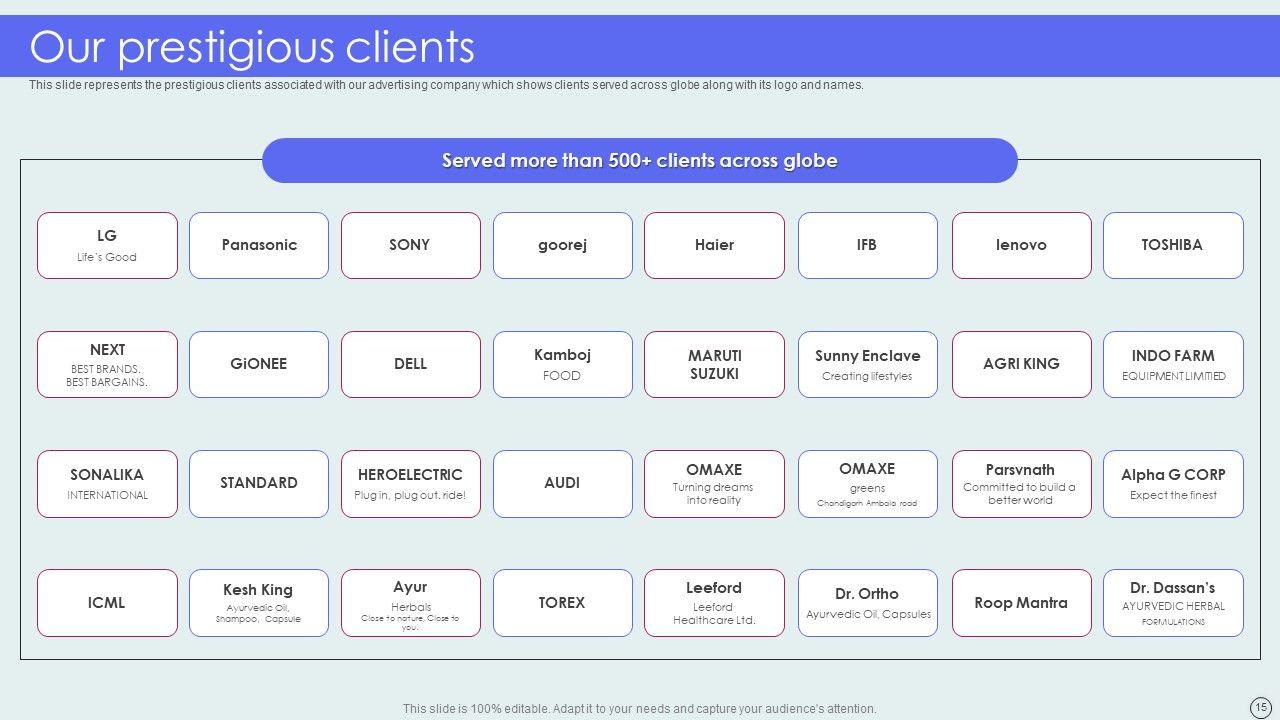Screen dimensions: 1280x720
Task: Click the MARUTI SUZUKI client card
Action: [714, 364]
